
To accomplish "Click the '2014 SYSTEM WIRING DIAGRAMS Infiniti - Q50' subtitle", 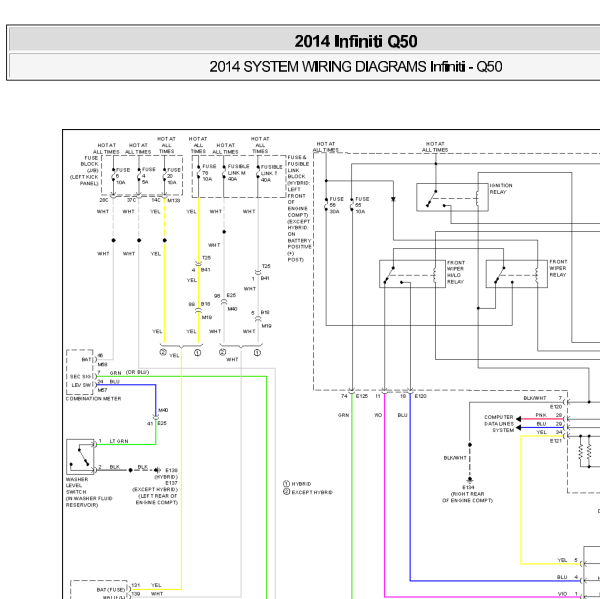I will click(x=355, y=67).
